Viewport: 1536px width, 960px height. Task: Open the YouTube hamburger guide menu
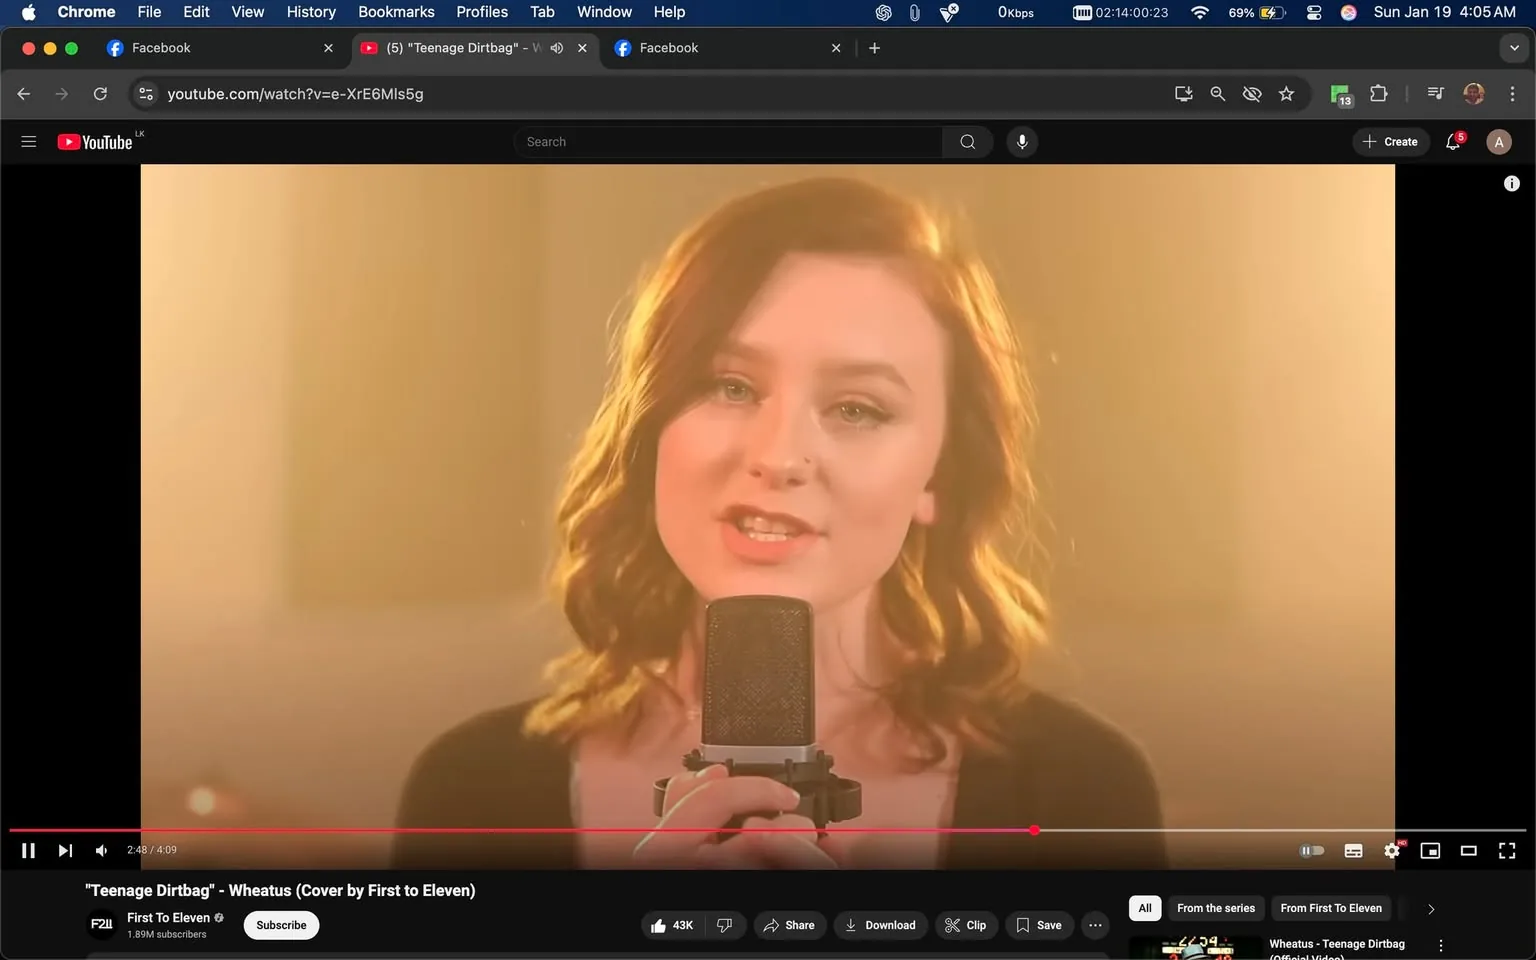(x=29, y=142)
